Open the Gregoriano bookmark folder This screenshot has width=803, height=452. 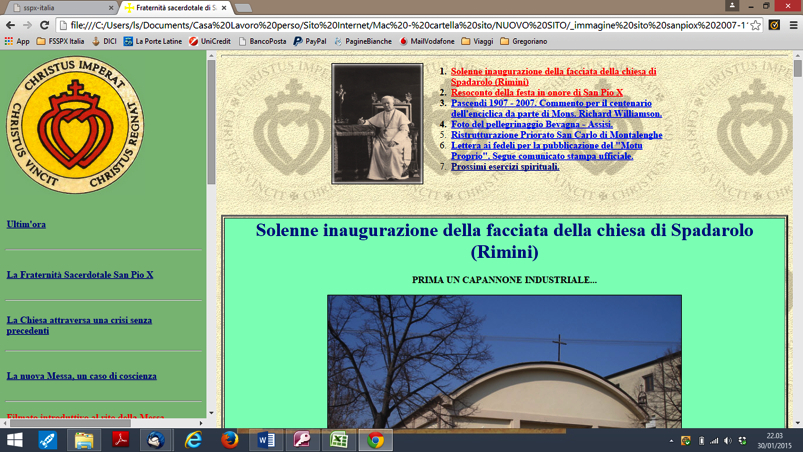coord(523,41)
